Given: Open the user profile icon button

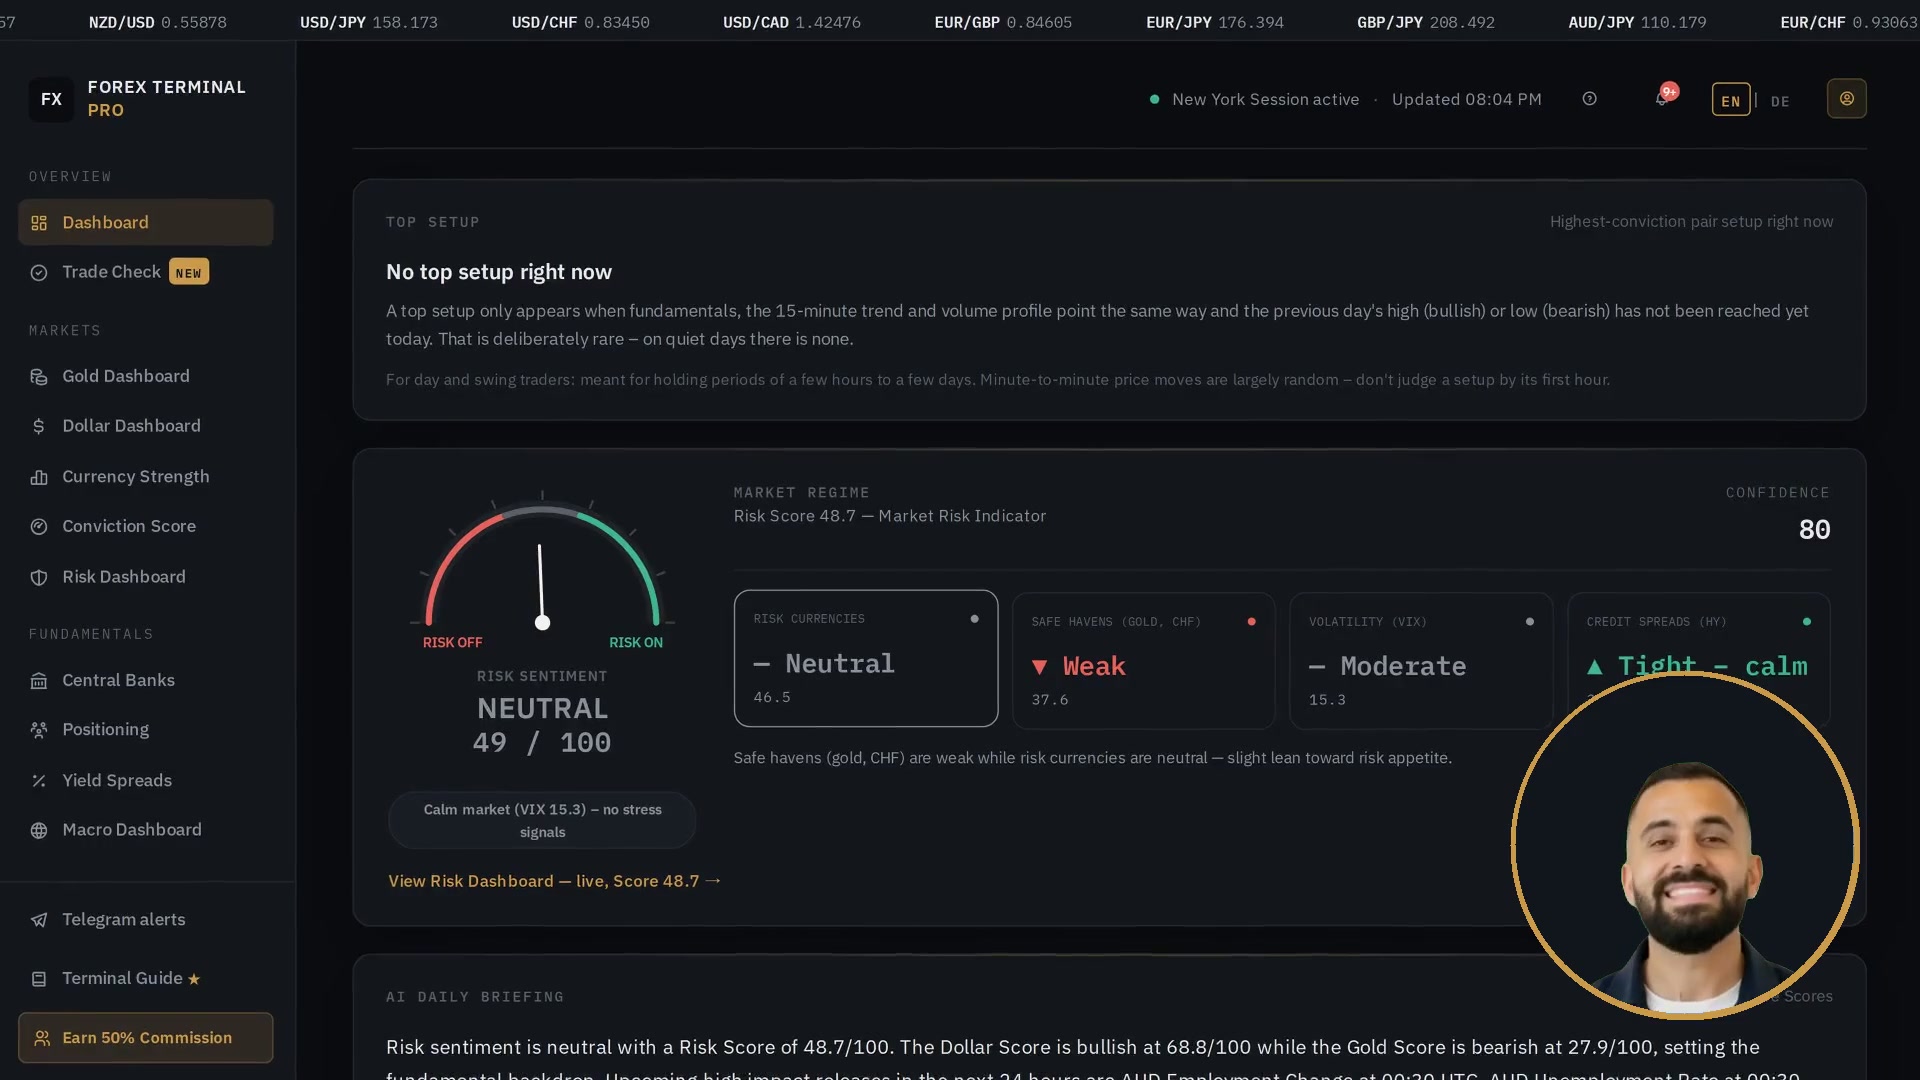Looking at the screenshot, I should pyautogui.click(x=1846, y=99).
